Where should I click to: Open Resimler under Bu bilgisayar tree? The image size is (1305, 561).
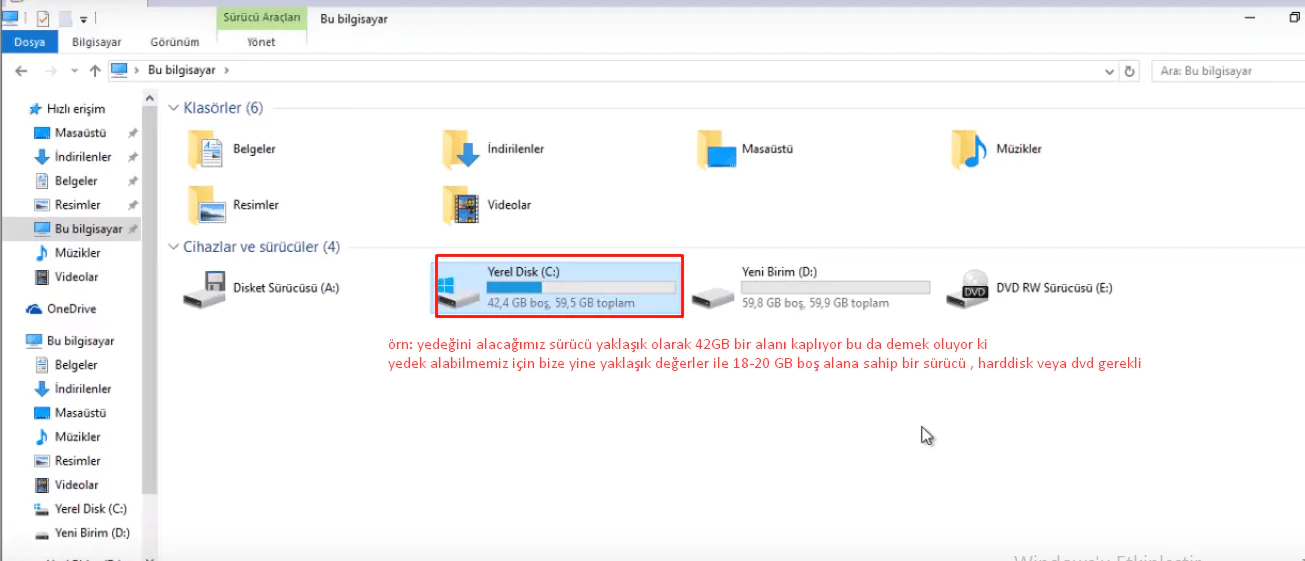[67, 461]
